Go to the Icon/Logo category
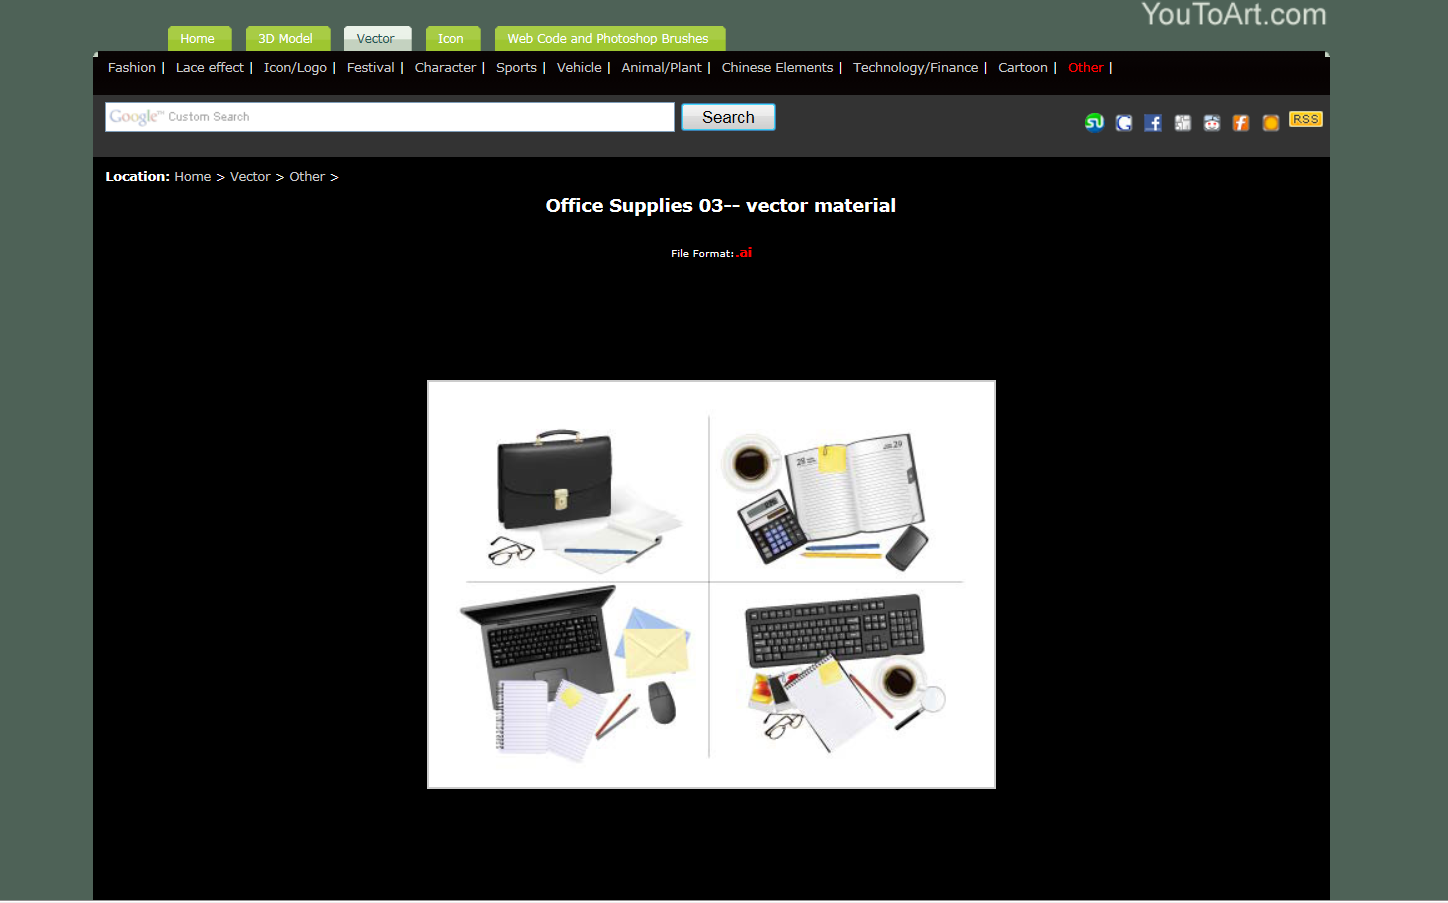 point(295,68)
